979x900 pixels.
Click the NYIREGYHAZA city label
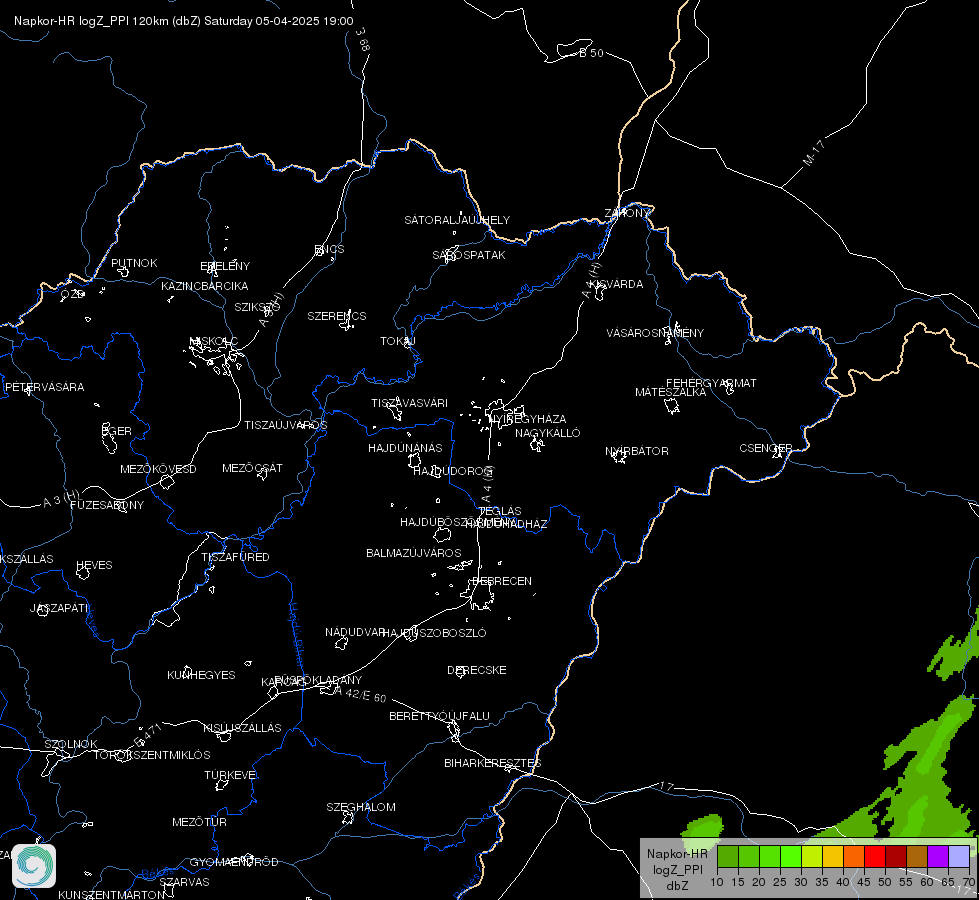[x=528, y=418]
